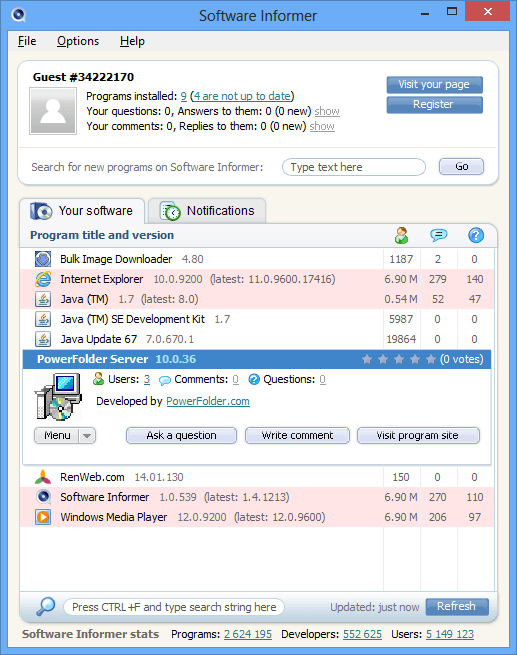Click the Program title and version header

[x=102, y=235]
